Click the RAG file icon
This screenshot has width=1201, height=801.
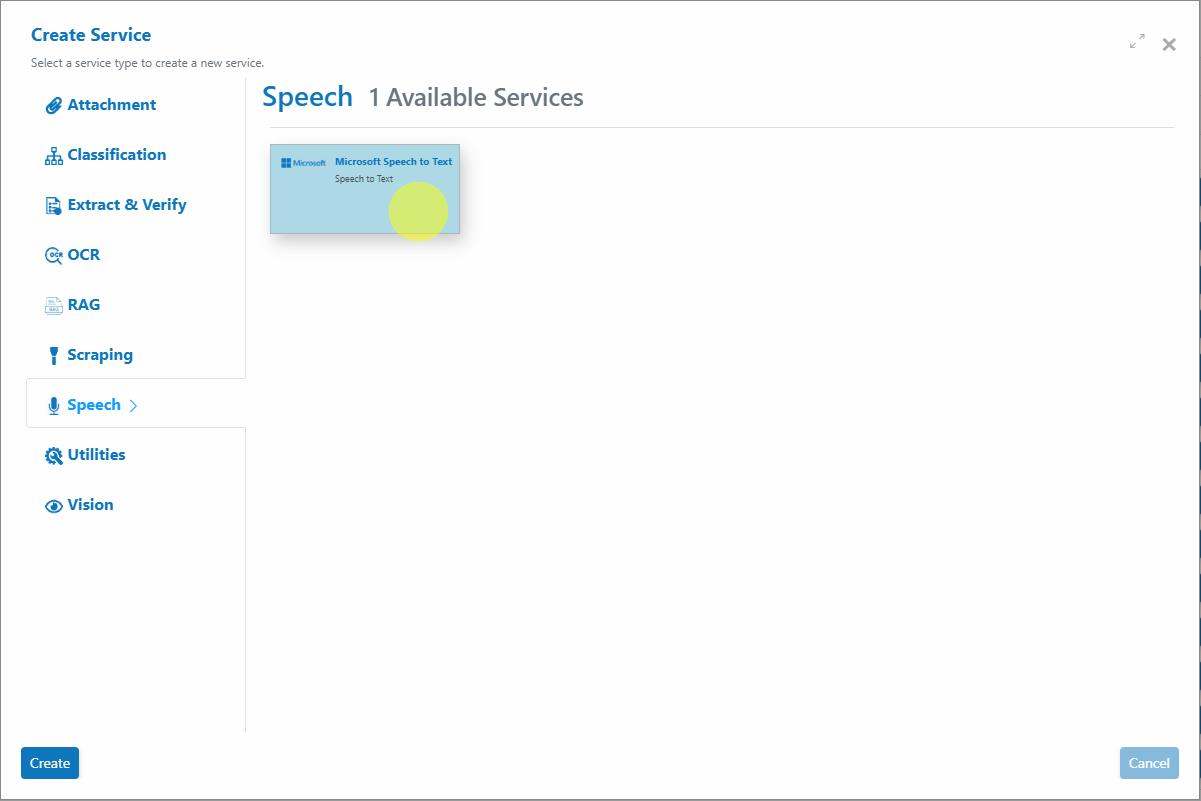[x=54, y=306]
